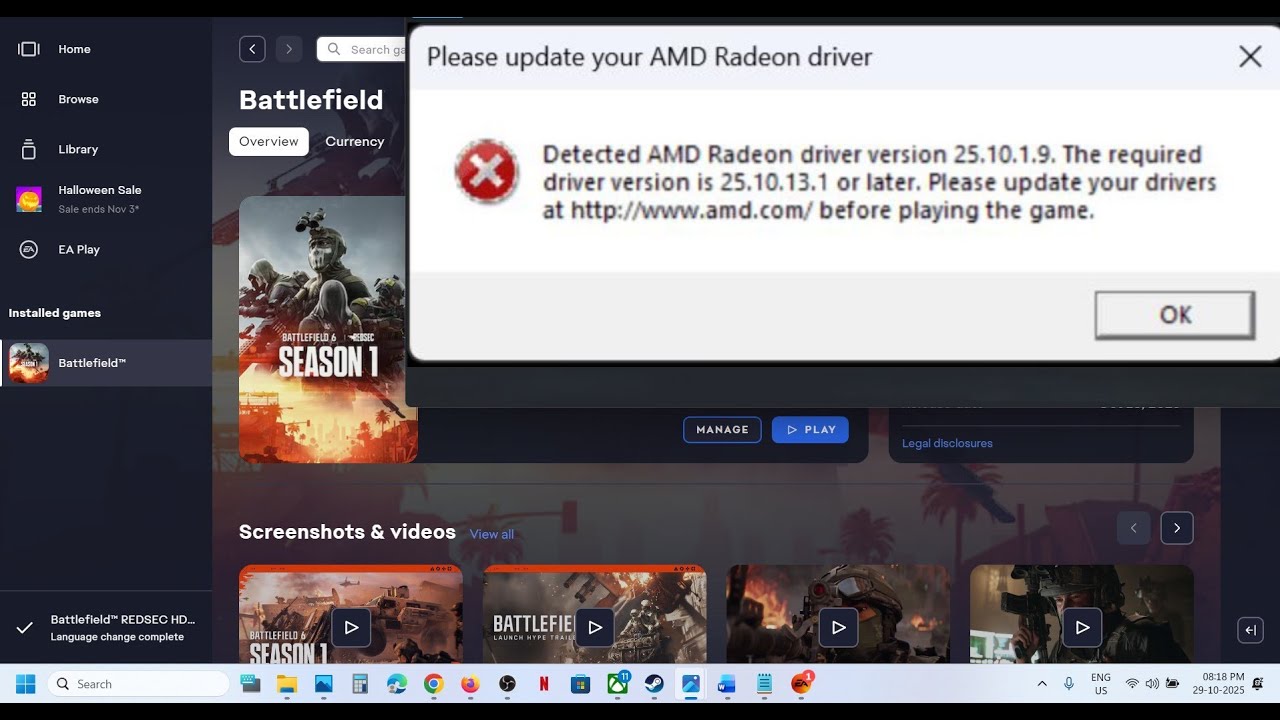The height and width of the screenshot is (720, 1280).
Task: Collapse the panel with the arrow-bar icon
Action: point(1250,630)
